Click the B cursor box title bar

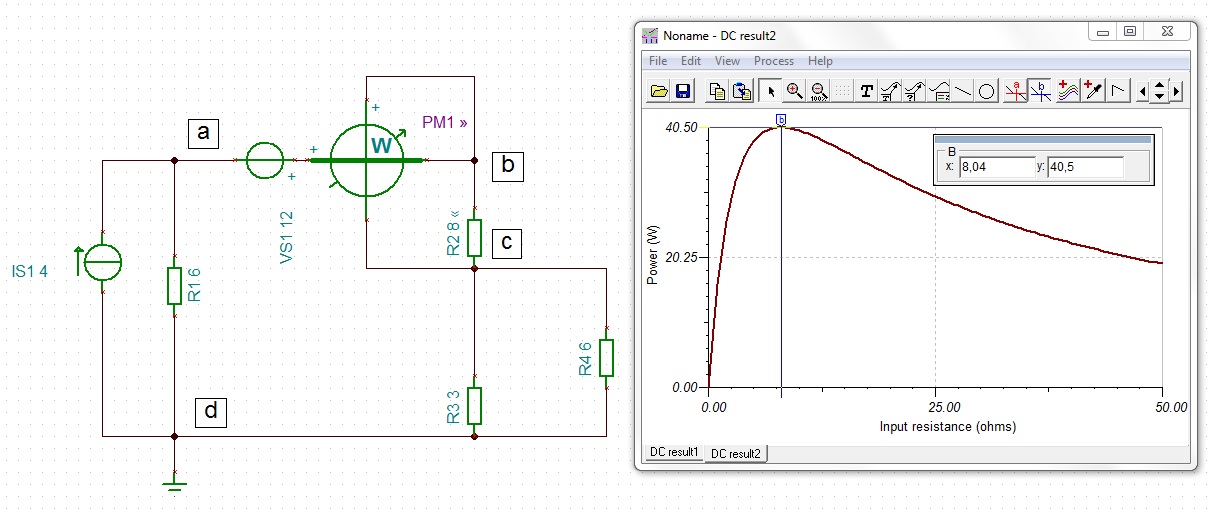click(1042, 141)
